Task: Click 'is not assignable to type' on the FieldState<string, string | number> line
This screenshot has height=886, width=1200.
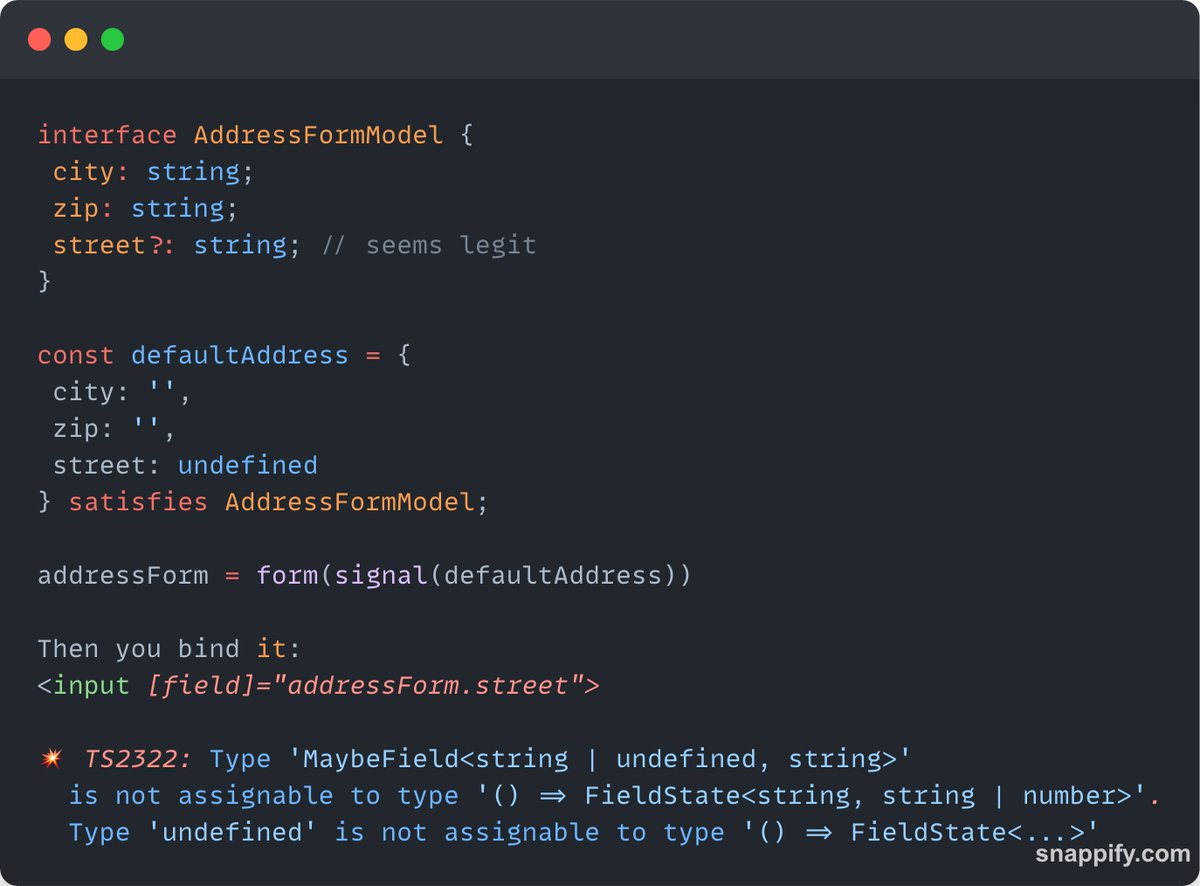Action: tap(263, 796)
